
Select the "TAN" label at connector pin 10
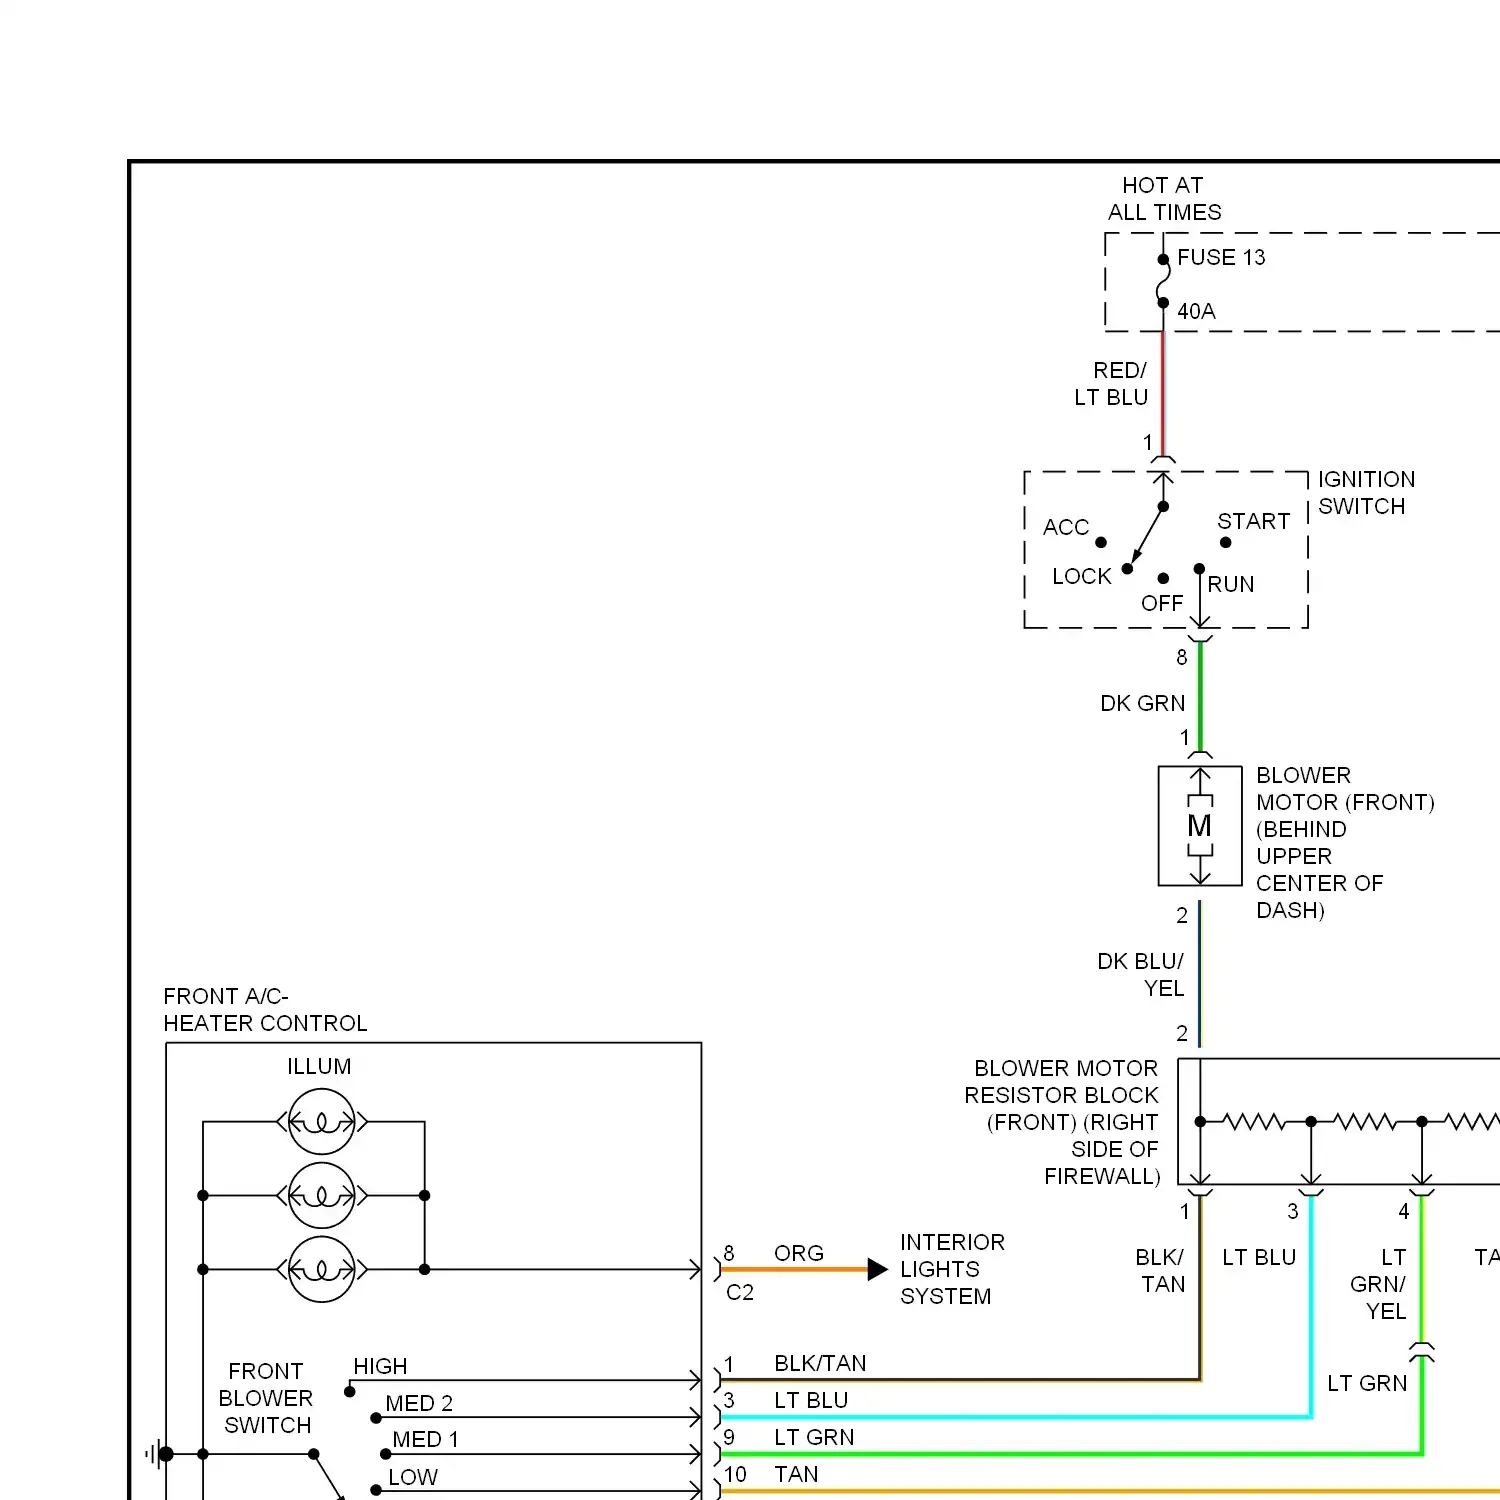796,1474
